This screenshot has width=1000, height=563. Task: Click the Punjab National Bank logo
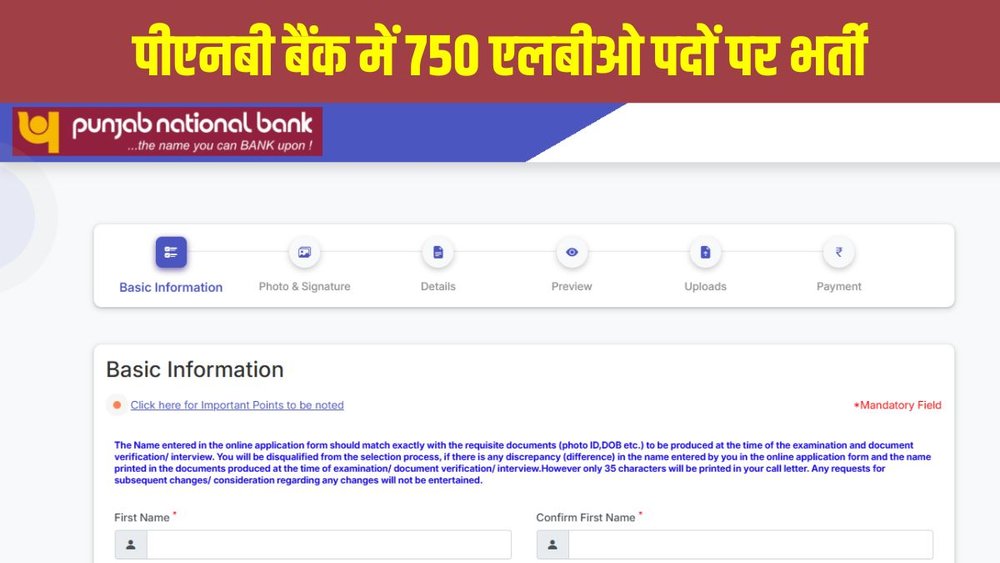pos(168,131)
